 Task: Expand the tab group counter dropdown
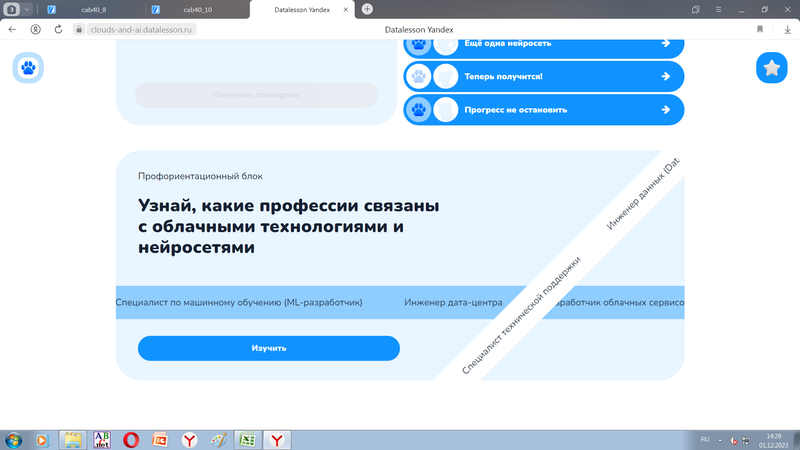pyautogui.click(x=27, y=9)
